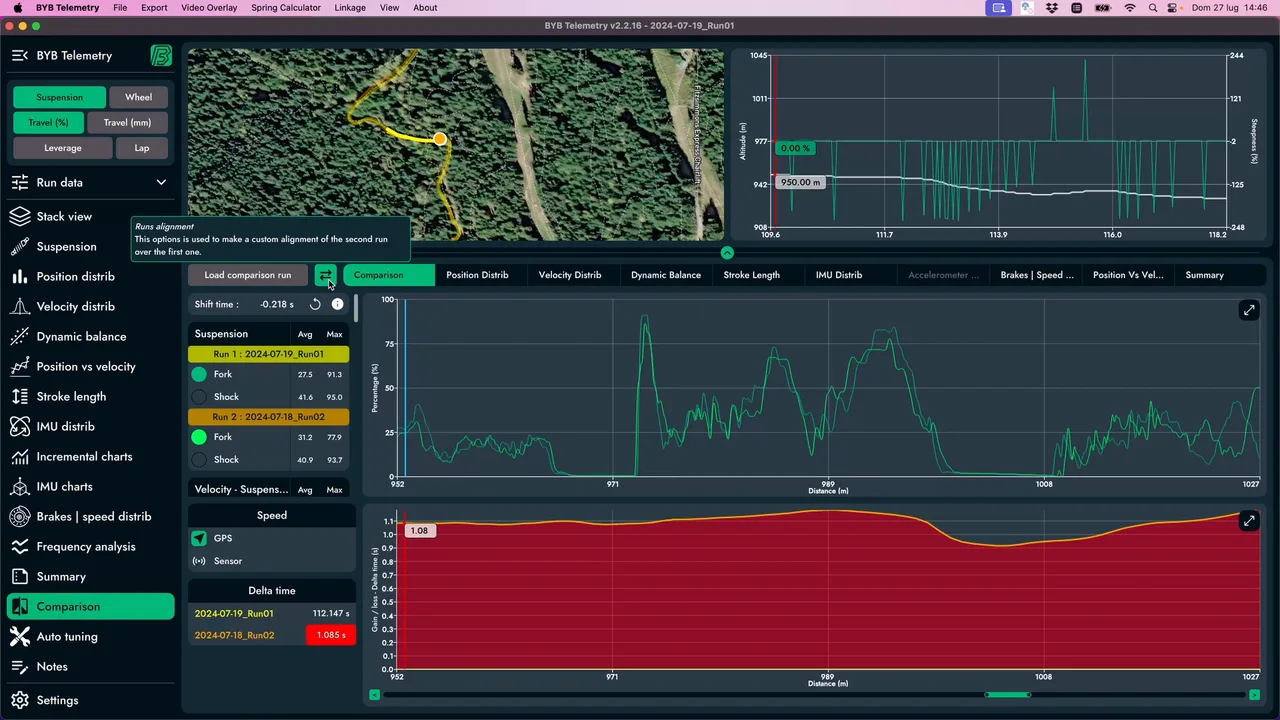Open the Spring Calculator menu
The image size is (1280, 720).
(x=286, y=8)
